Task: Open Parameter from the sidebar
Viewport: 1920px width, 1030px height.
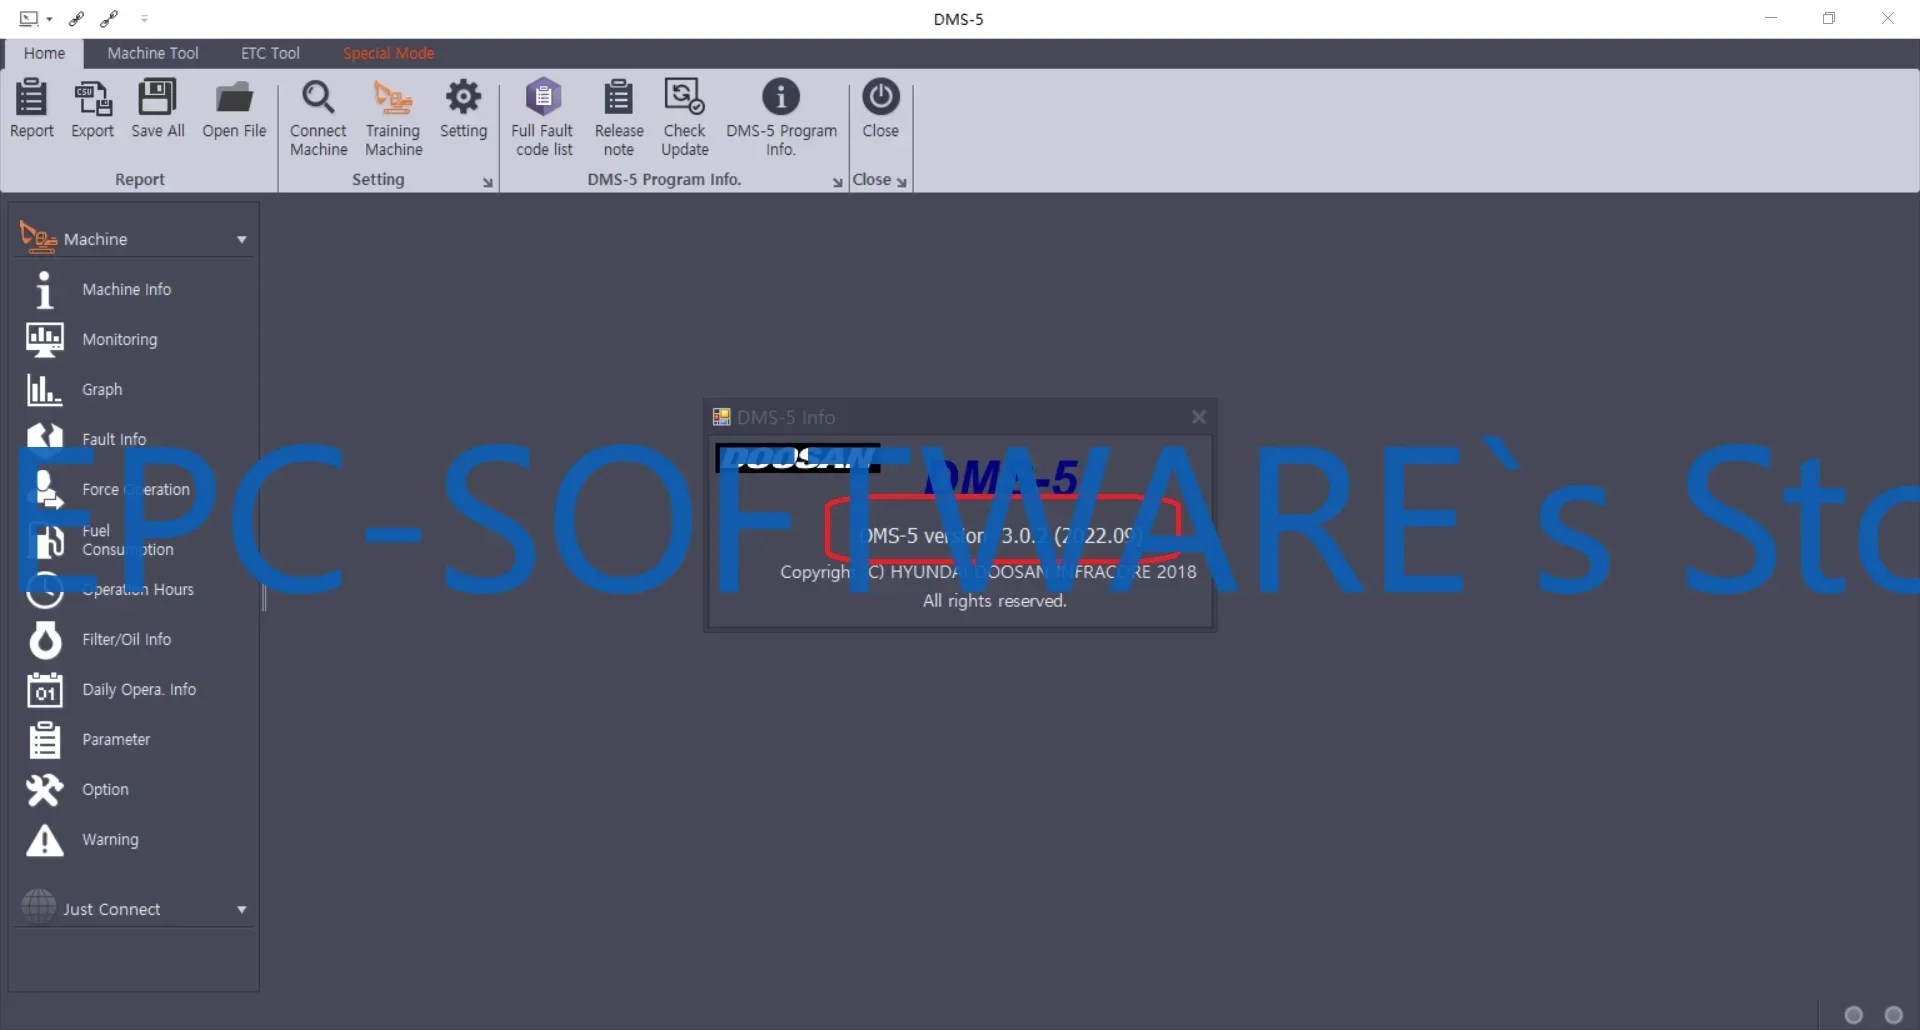Action: (117, 739)
